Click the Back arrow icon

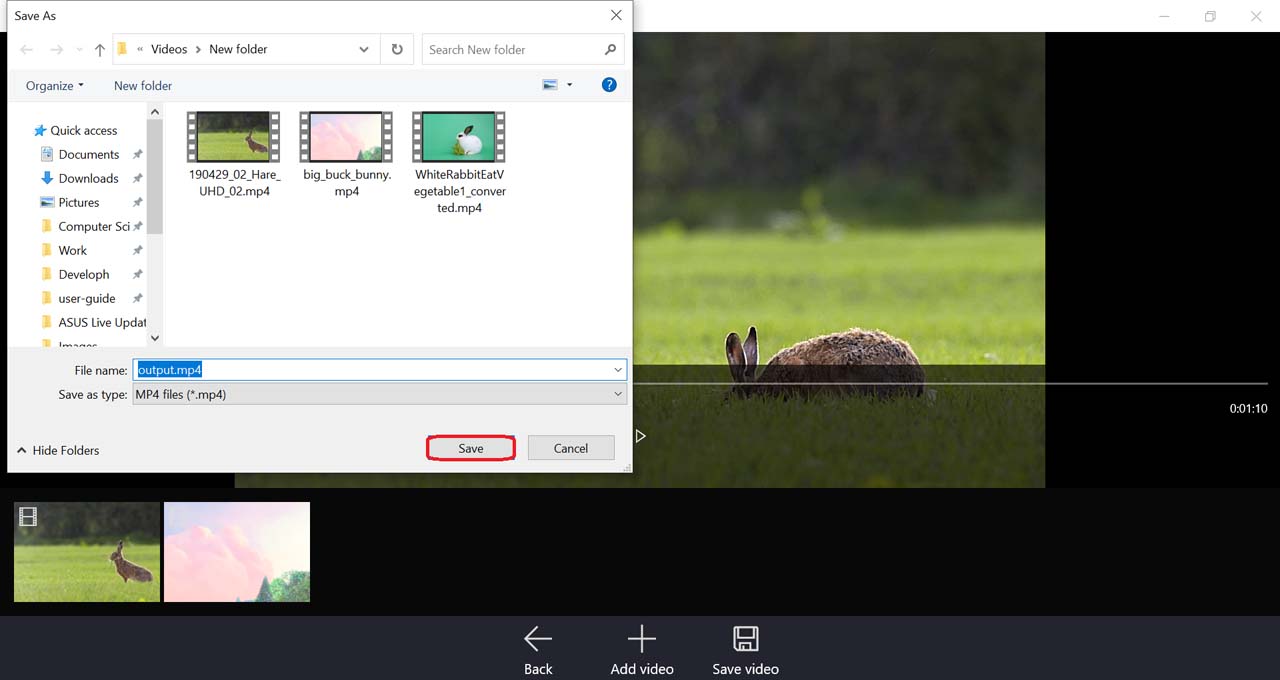[538, 639]
